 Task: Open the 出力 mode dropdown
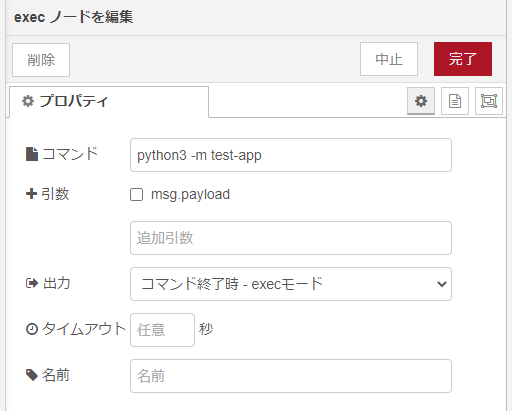point(291,284)
